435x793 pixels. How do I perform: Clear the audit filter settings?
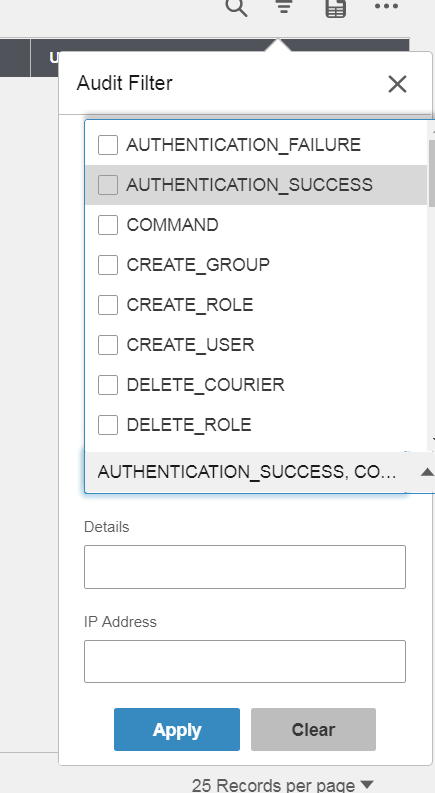313,729
